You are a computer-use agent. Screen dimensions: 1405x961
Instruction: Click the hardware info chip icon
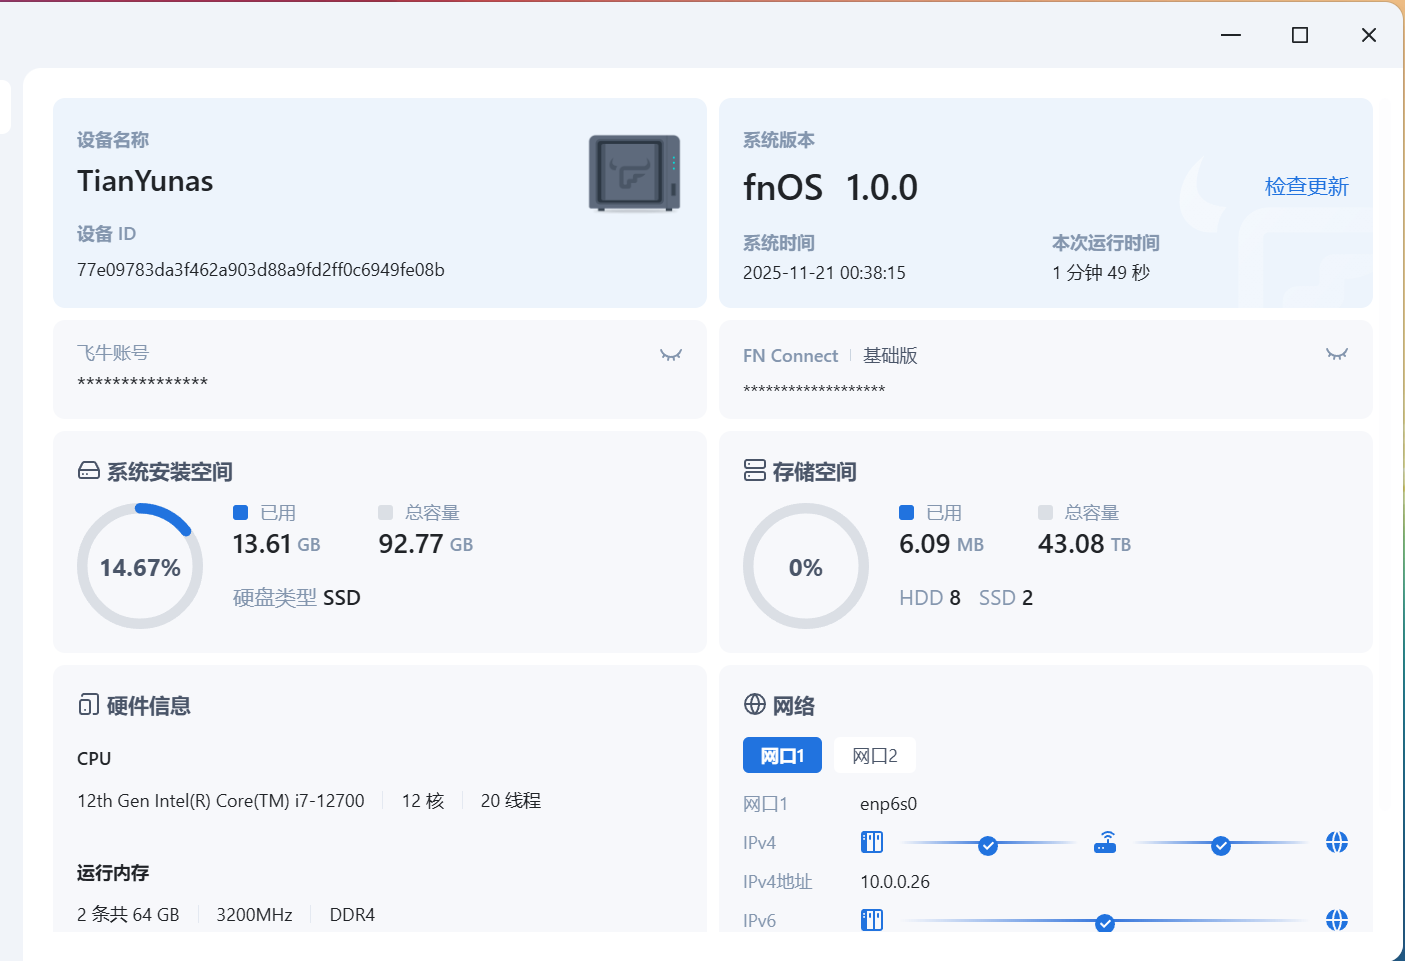pyautogui.click(x=89, y=705)
